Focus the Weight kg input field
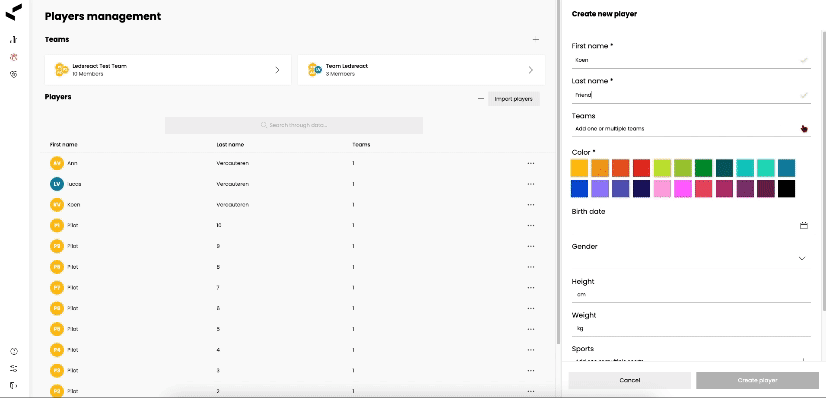826x398 pixels. (691, 329)
